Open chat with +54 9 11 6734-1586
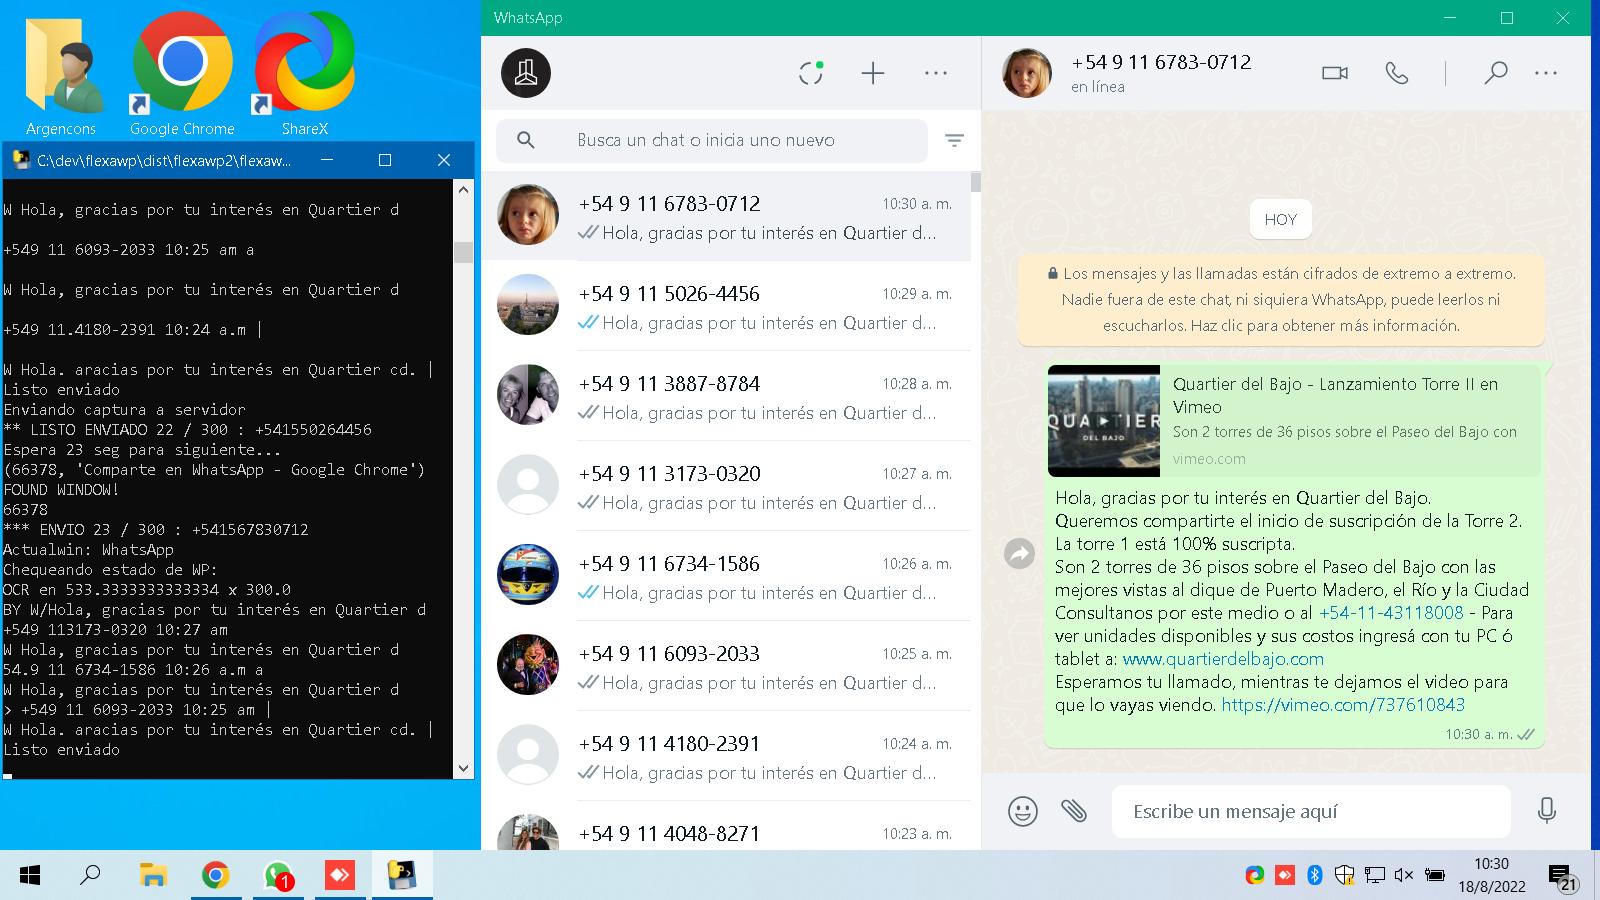 726,577
